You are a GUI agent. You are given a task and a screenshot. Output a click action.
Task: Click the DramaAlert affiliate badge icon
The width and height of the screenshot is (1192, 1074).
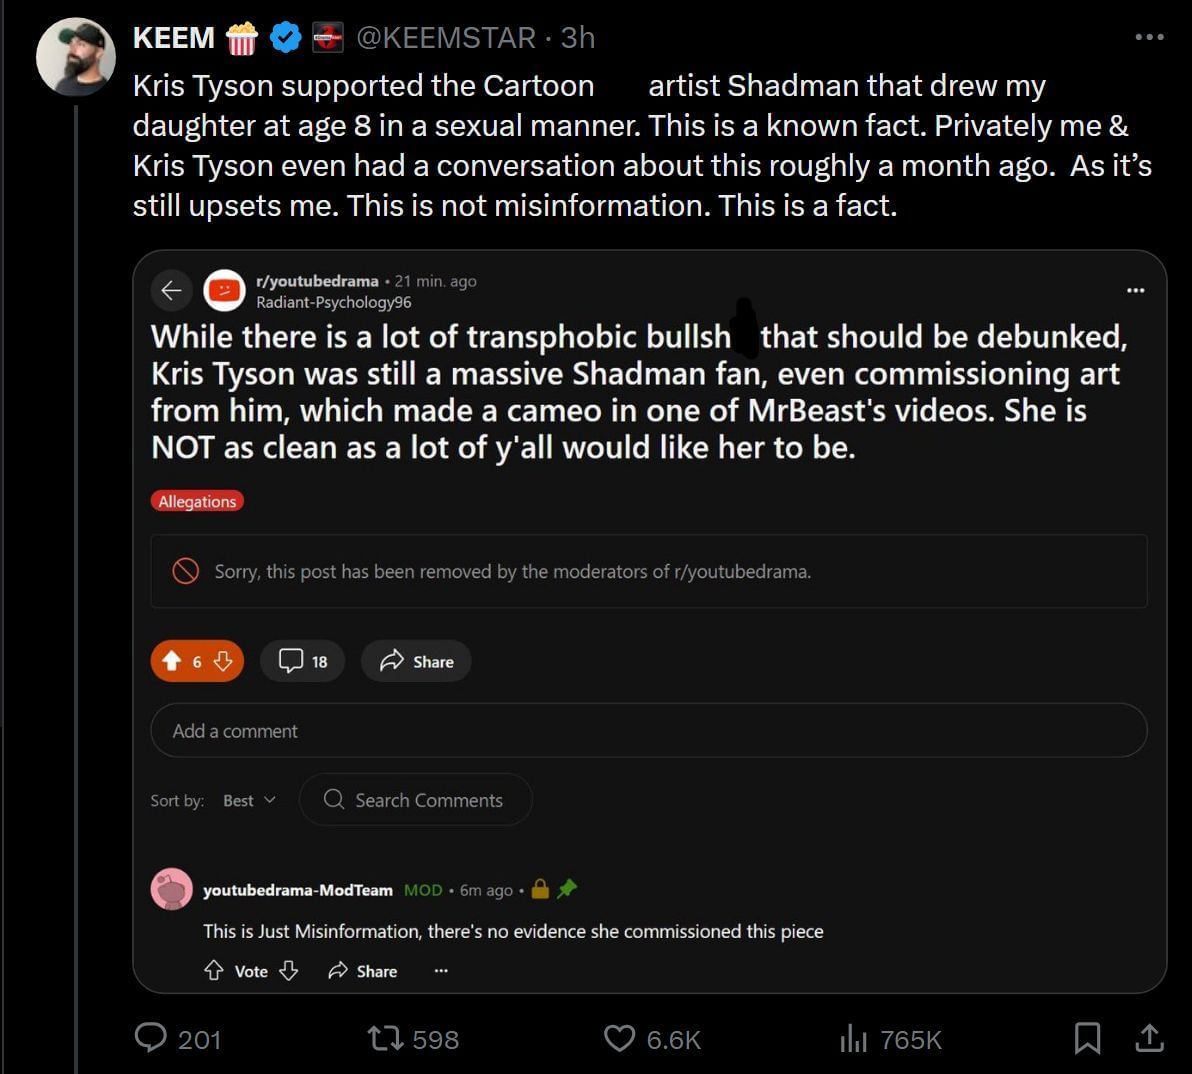327,37
